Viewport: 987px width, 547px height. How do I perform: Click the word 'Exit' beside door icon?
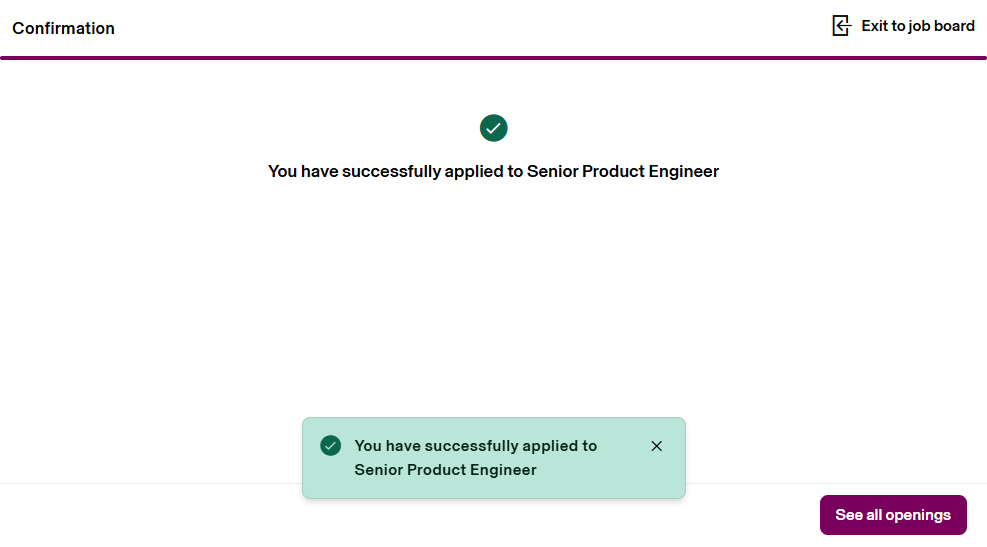click(875, 26)
